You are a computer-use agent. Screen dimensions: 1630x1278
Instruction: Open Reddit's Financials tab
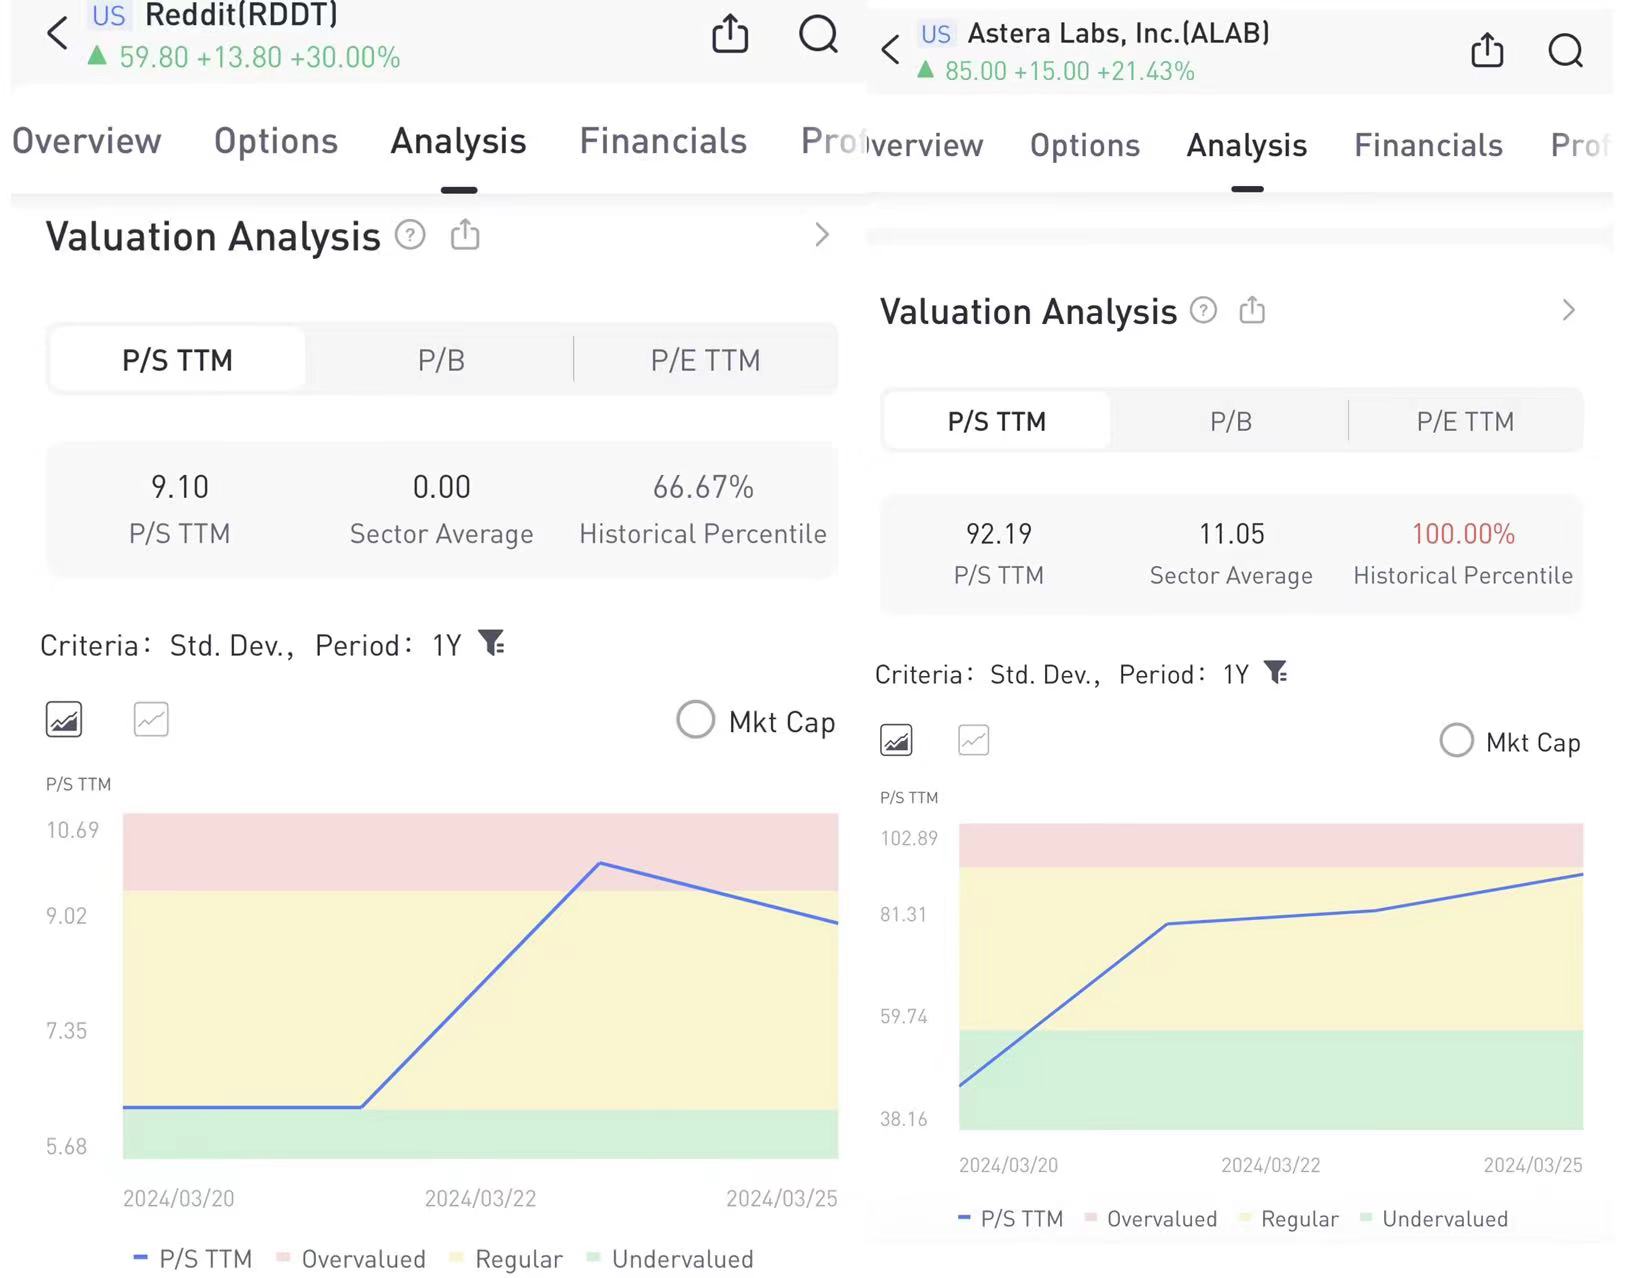coord(663,141)
